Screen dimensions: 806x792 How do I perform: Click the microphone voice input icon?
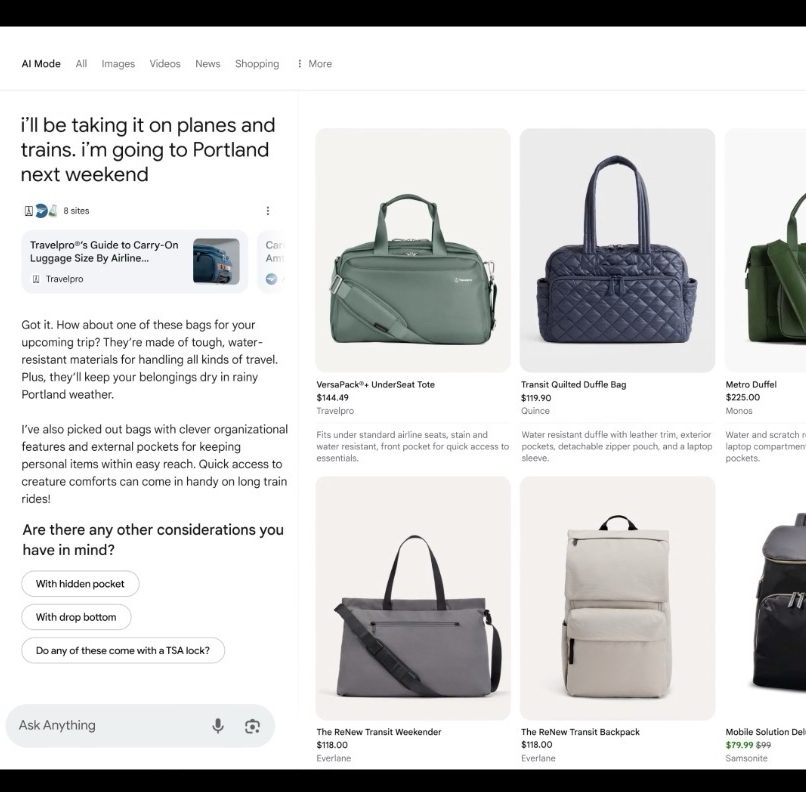coord(218,726)
